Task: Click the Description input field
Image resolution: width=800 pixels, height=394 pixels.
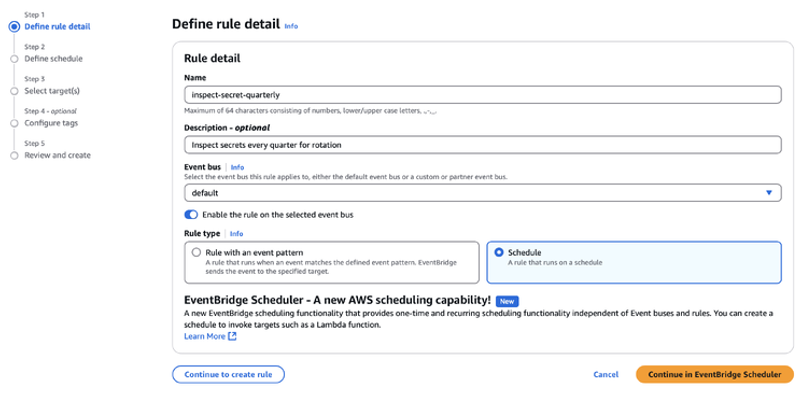Action: pyautogui.click(x=483, y=145)
